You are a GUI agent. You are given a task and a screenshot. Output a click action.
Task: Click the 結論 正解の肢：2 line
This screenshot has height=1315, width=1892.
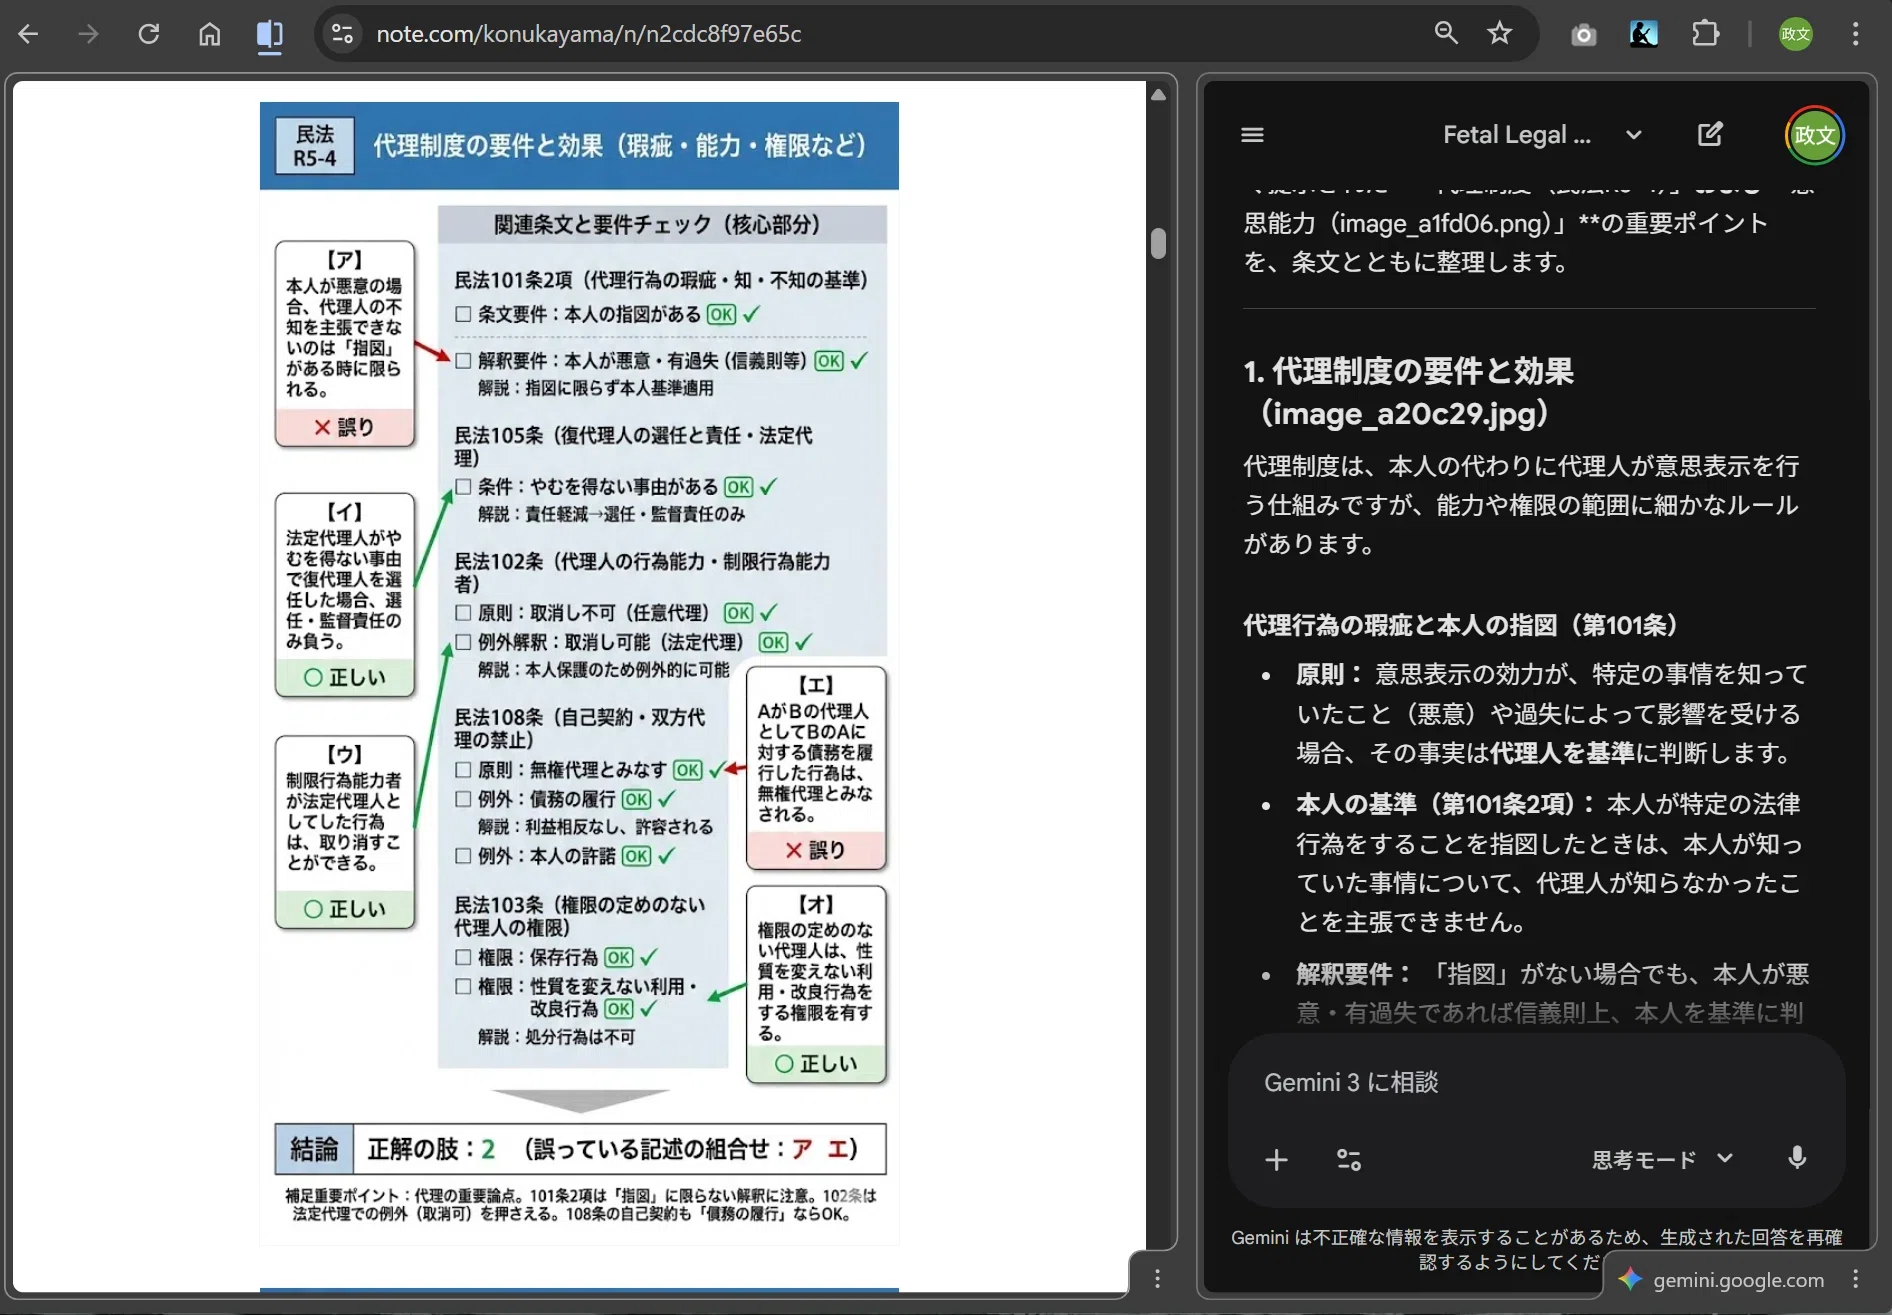click(580, 1149)
